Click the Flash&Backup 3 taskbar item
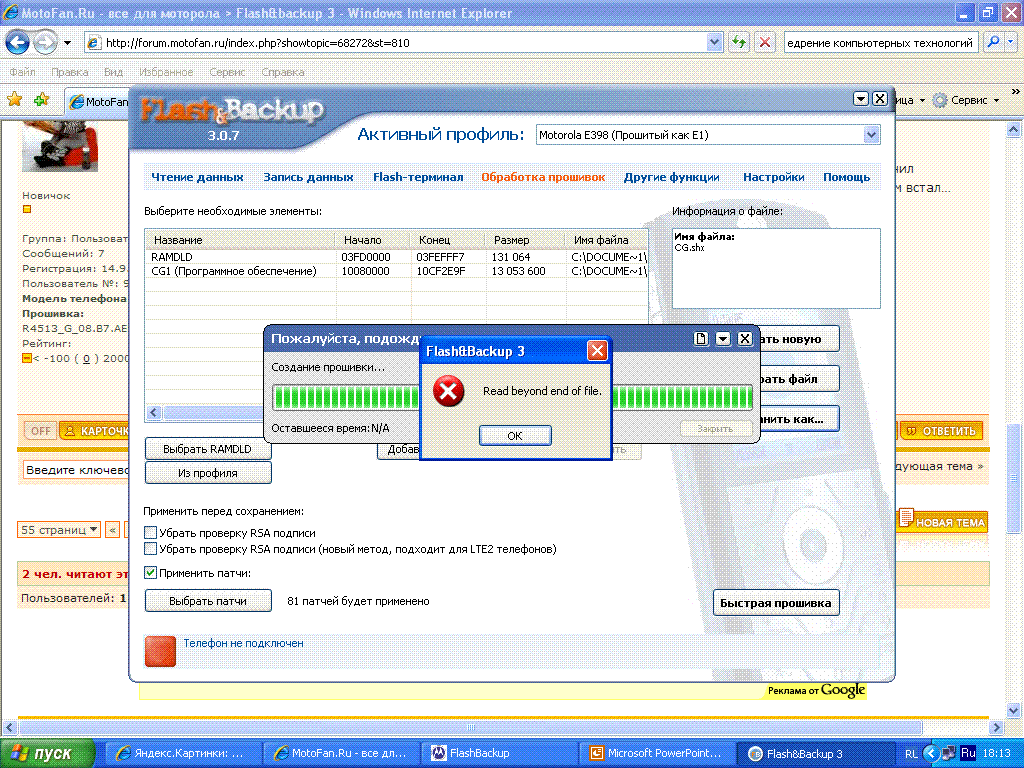1024x768 pixels. pyautogui.click(x=816, y=753)
